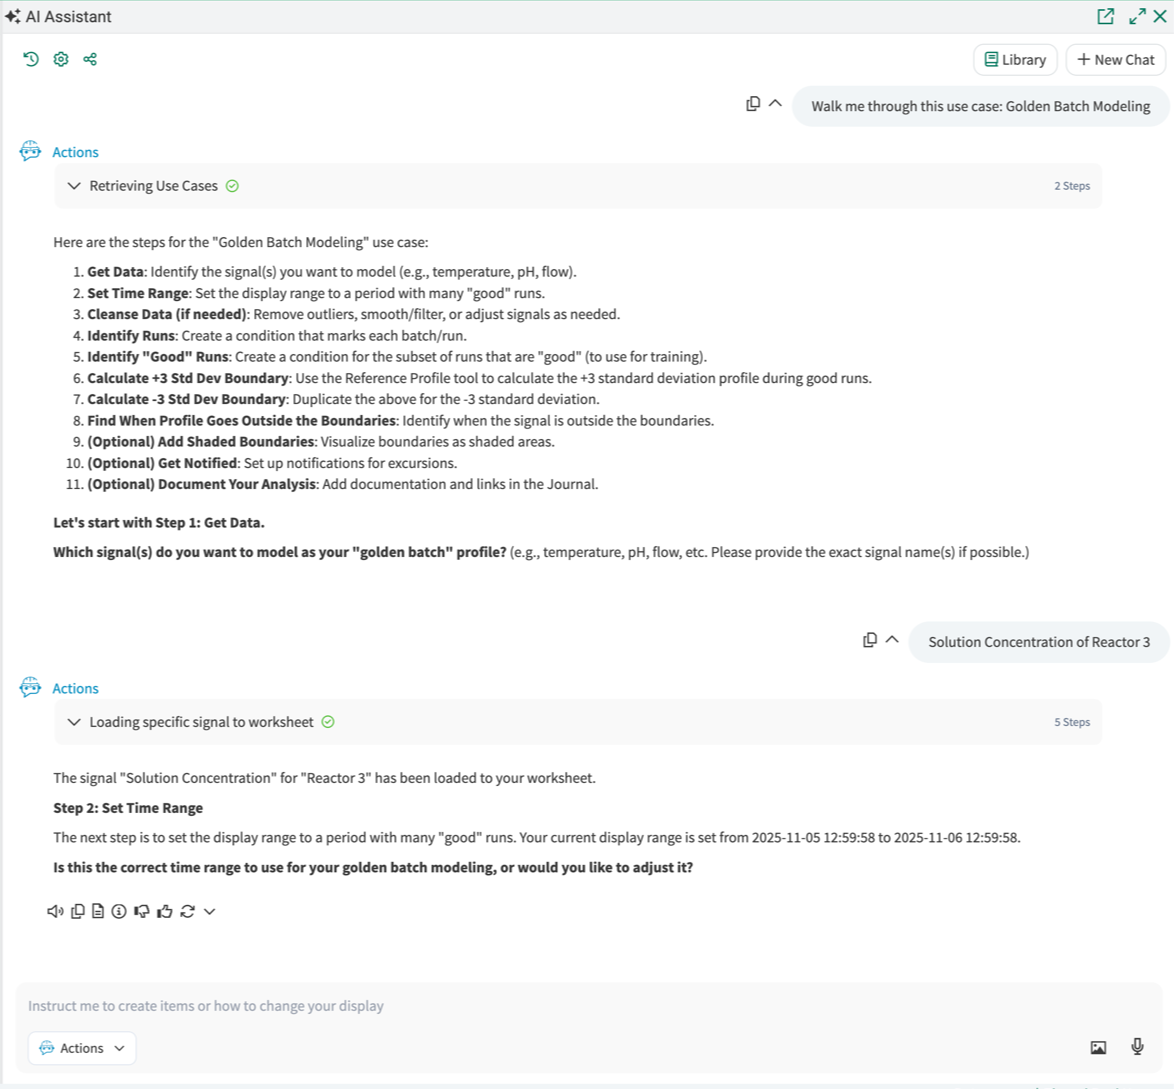Screen dimensions: 1174x1089
Task: Open the Library button
Action: [x=1015, y=60]
